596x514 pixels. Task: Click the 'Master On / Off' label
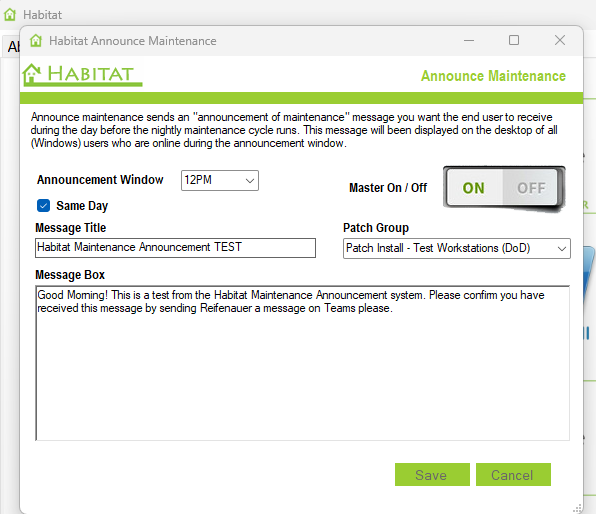pos(388,188)
